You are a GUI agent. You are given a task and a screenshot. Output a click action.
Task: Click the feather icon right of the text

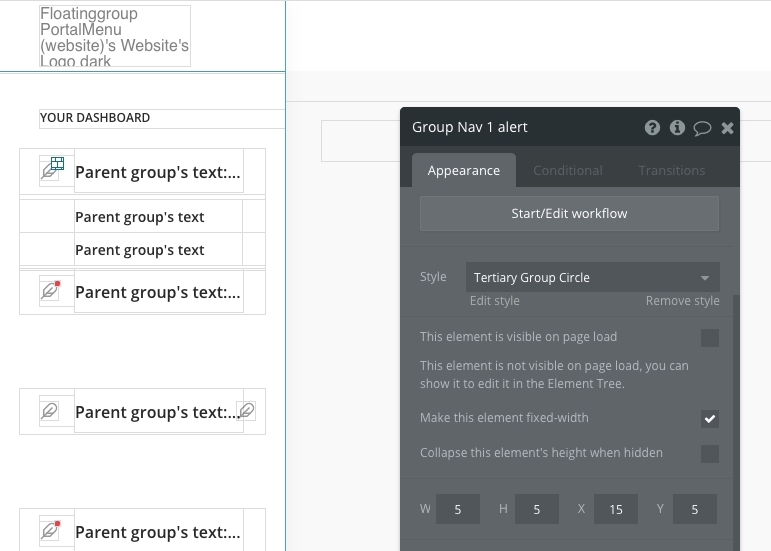(x=246, y=411)
